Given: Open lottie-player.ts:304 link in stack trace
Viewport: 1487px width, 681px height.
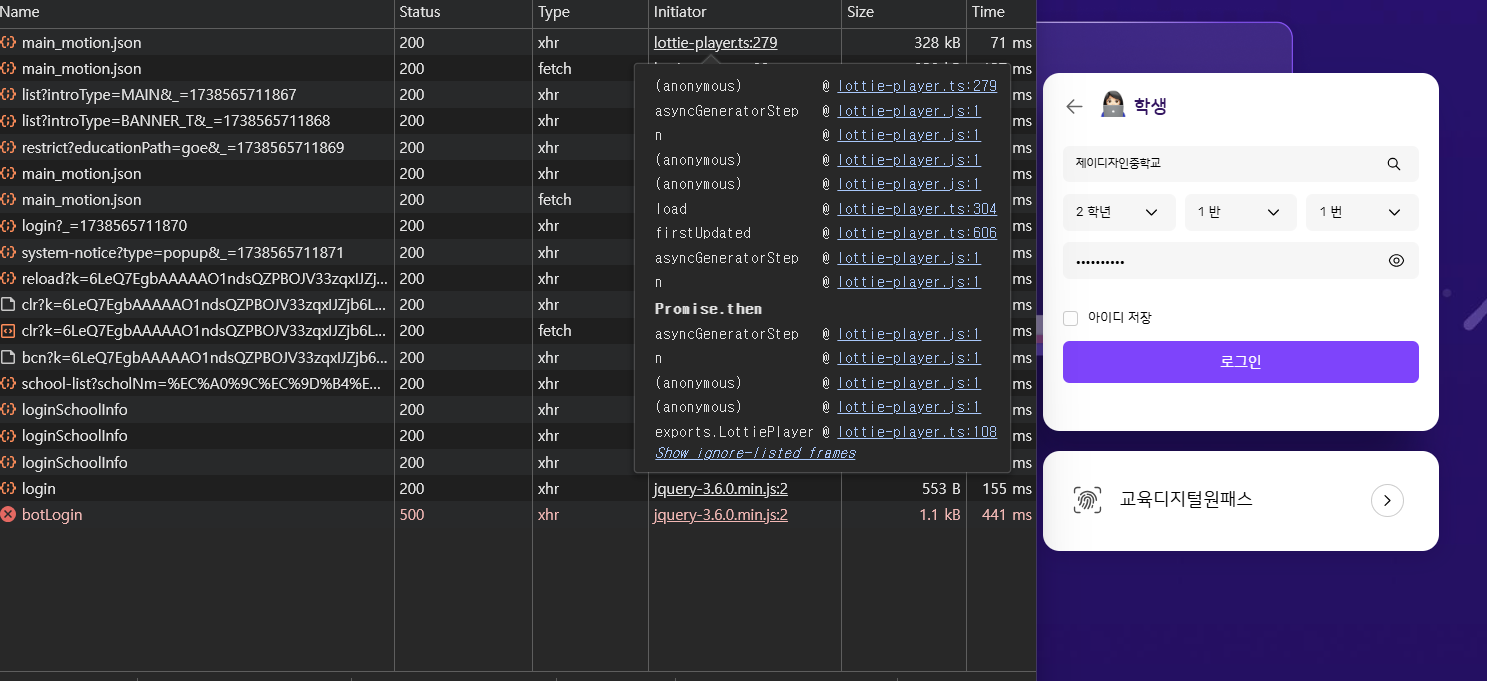Looking at the screenshot, I should 917,209.
